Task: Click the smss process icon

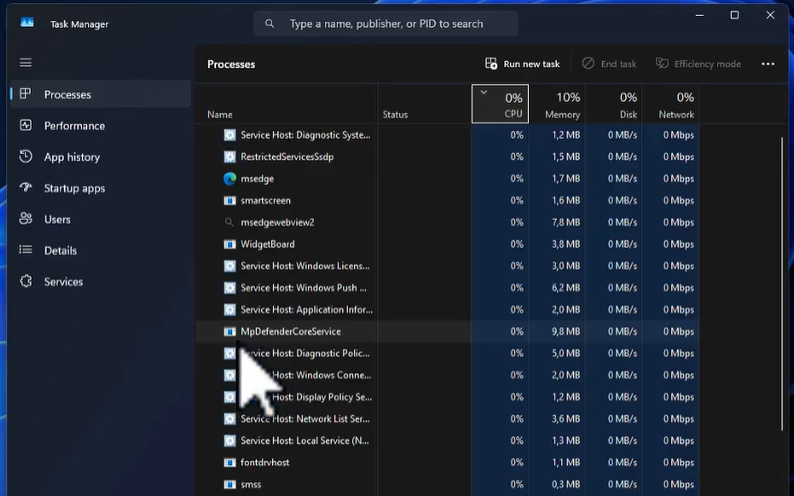Action: tap(230, 484)
